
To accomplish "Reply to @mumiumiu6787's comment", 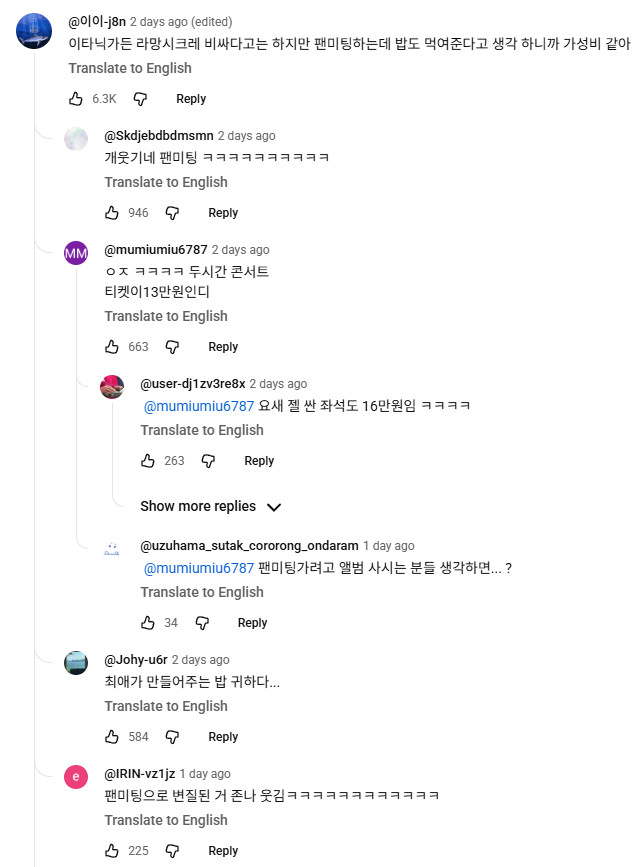I will (x=223, y=347).
